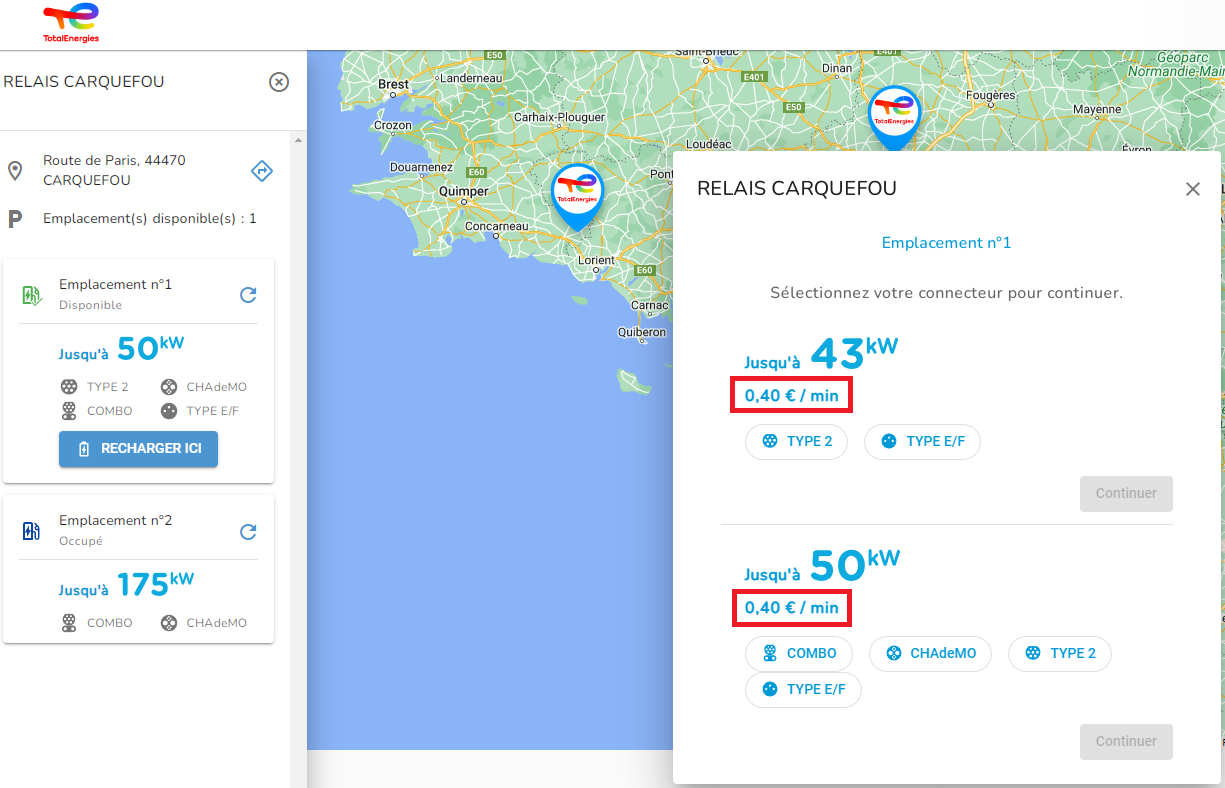This screenshot has height=788, width=1225.
Task: Click the 0,40 € / min price under 43 kW
Action: click(792, 395)
